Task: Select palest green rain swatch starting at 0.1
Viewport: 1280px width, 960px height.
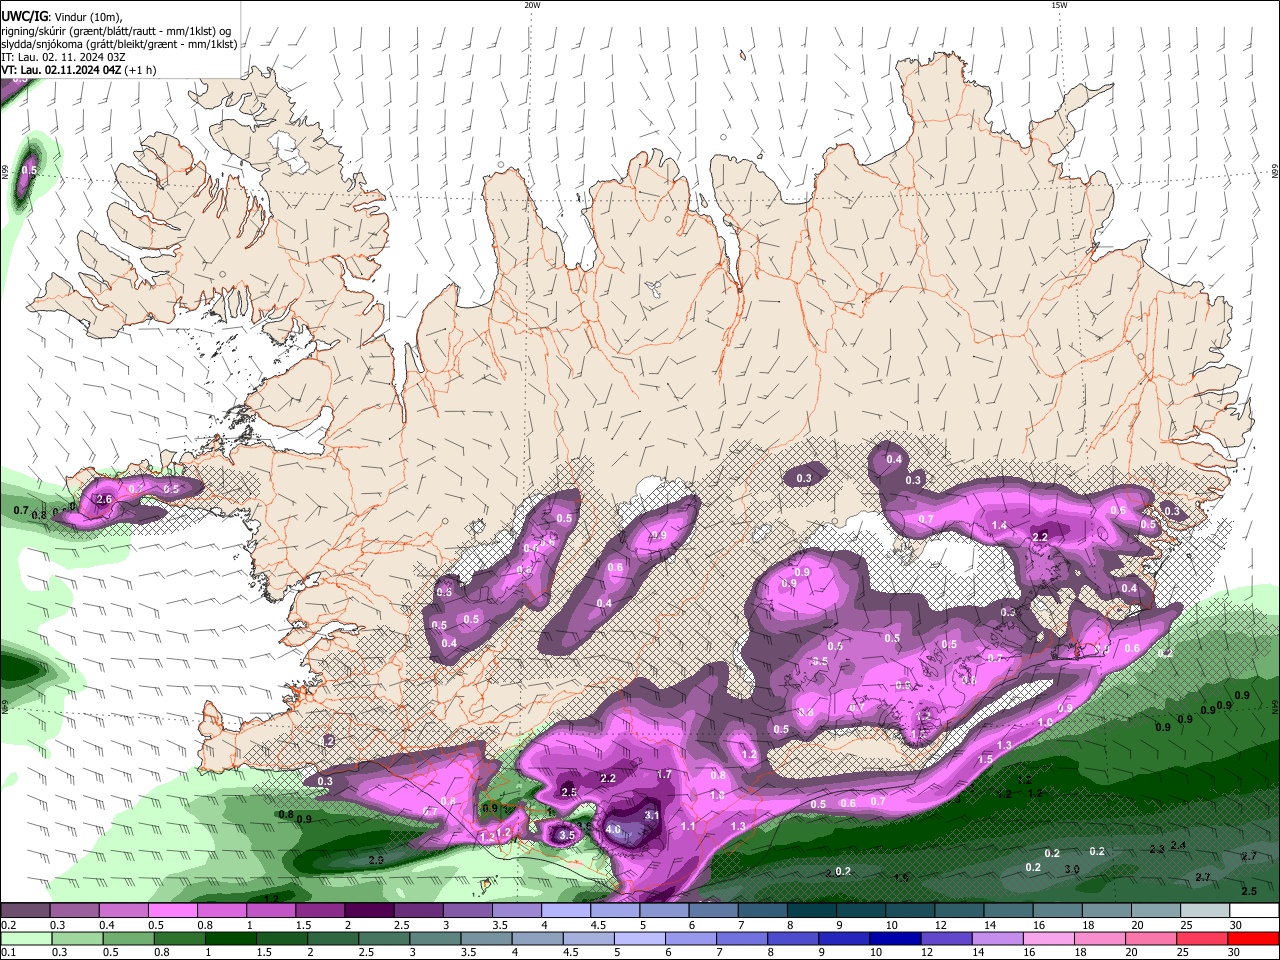Action: click(26, 939)
